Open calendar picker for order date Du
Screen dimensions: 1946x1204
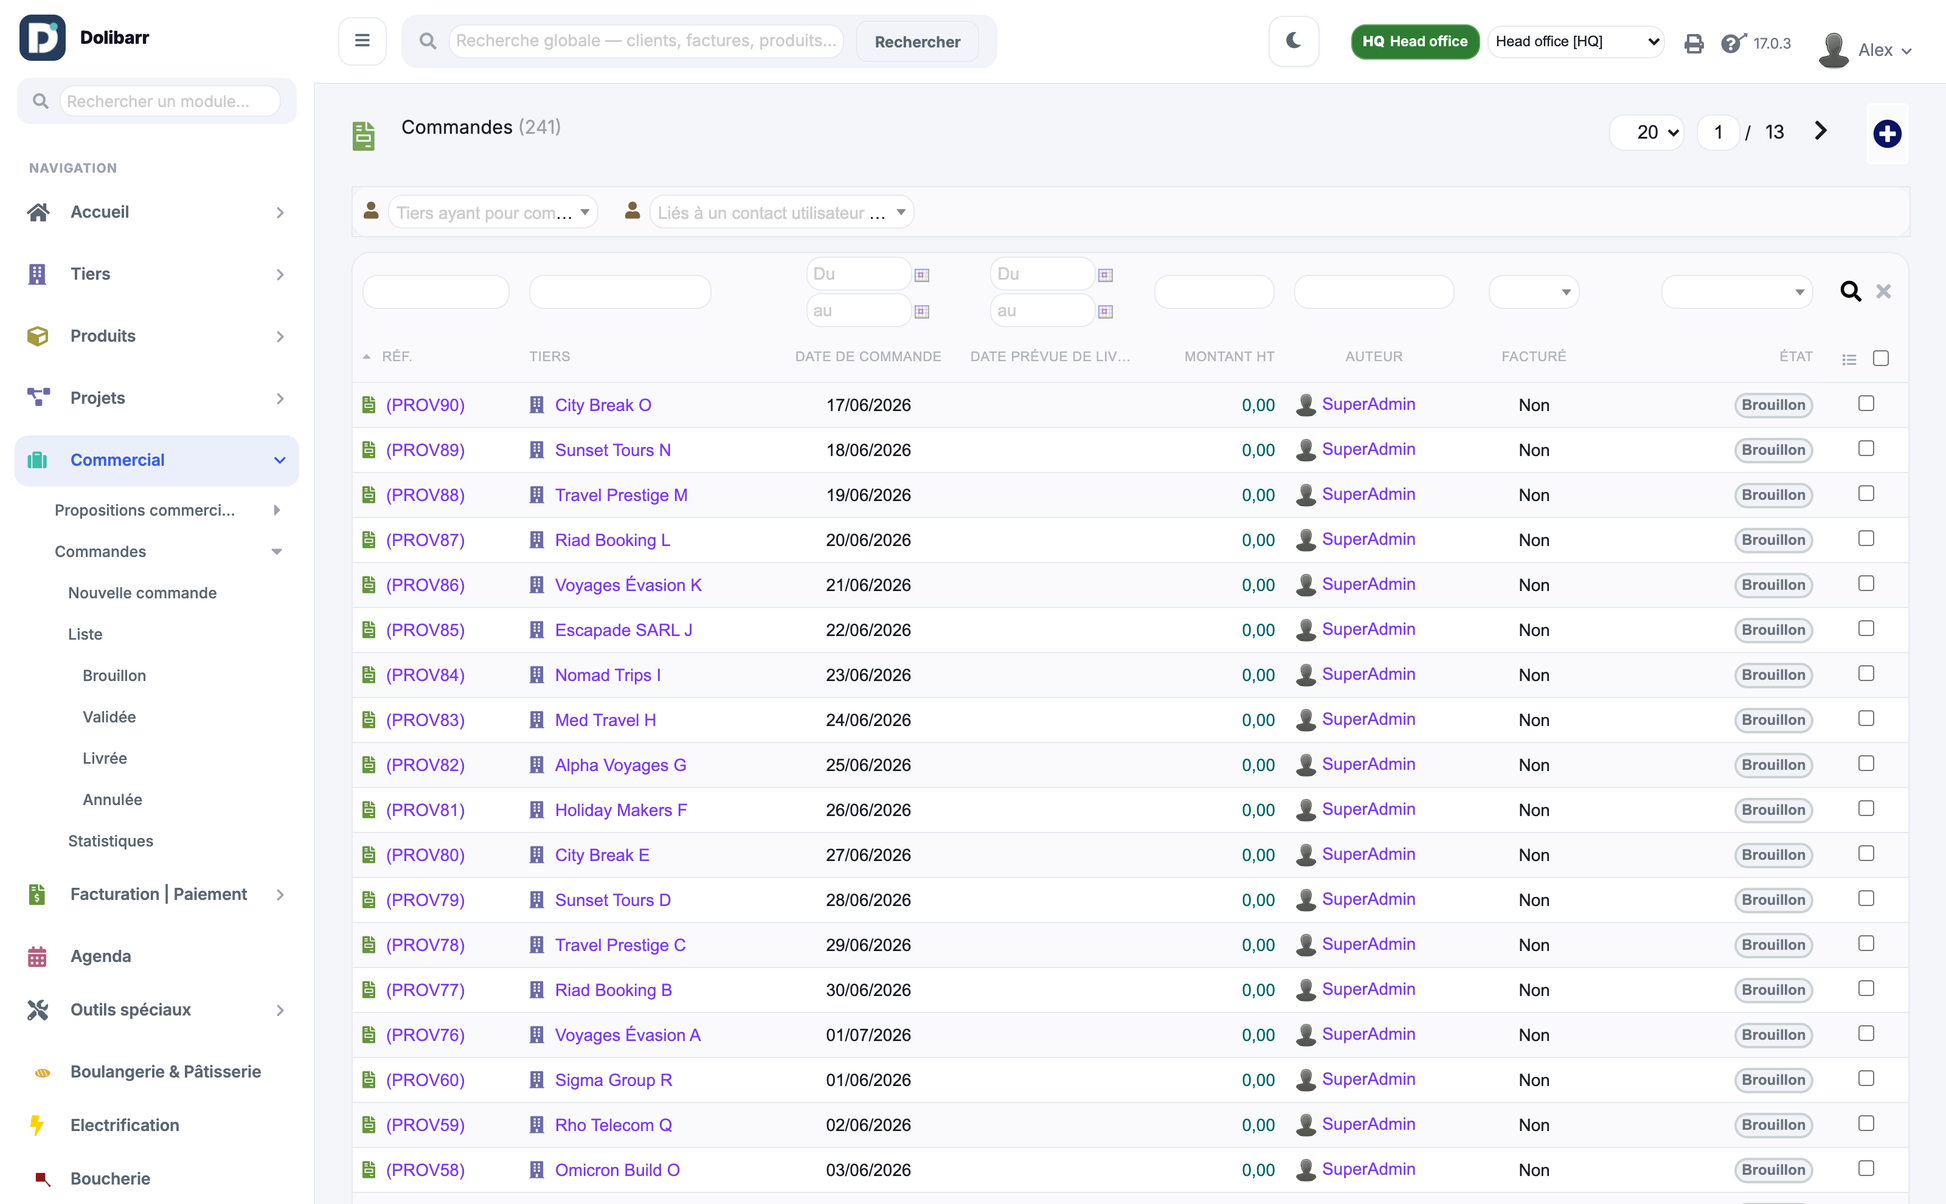(922, 275)
